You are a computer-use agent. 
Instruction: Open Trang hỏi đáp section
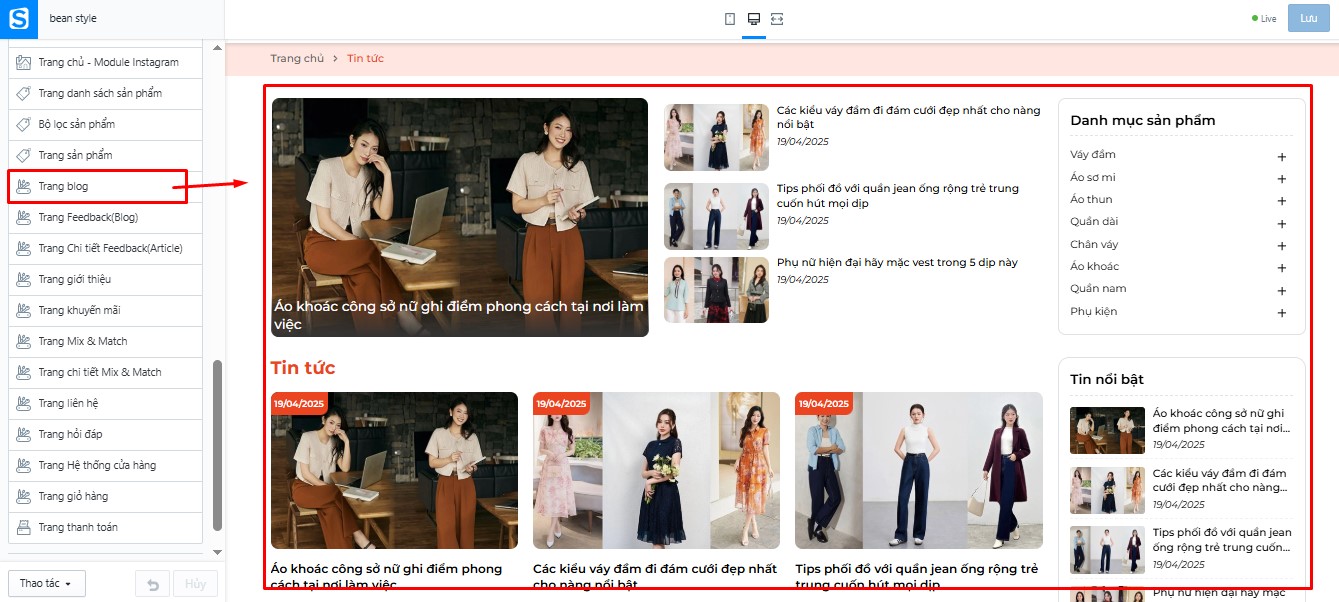(105, 434)
